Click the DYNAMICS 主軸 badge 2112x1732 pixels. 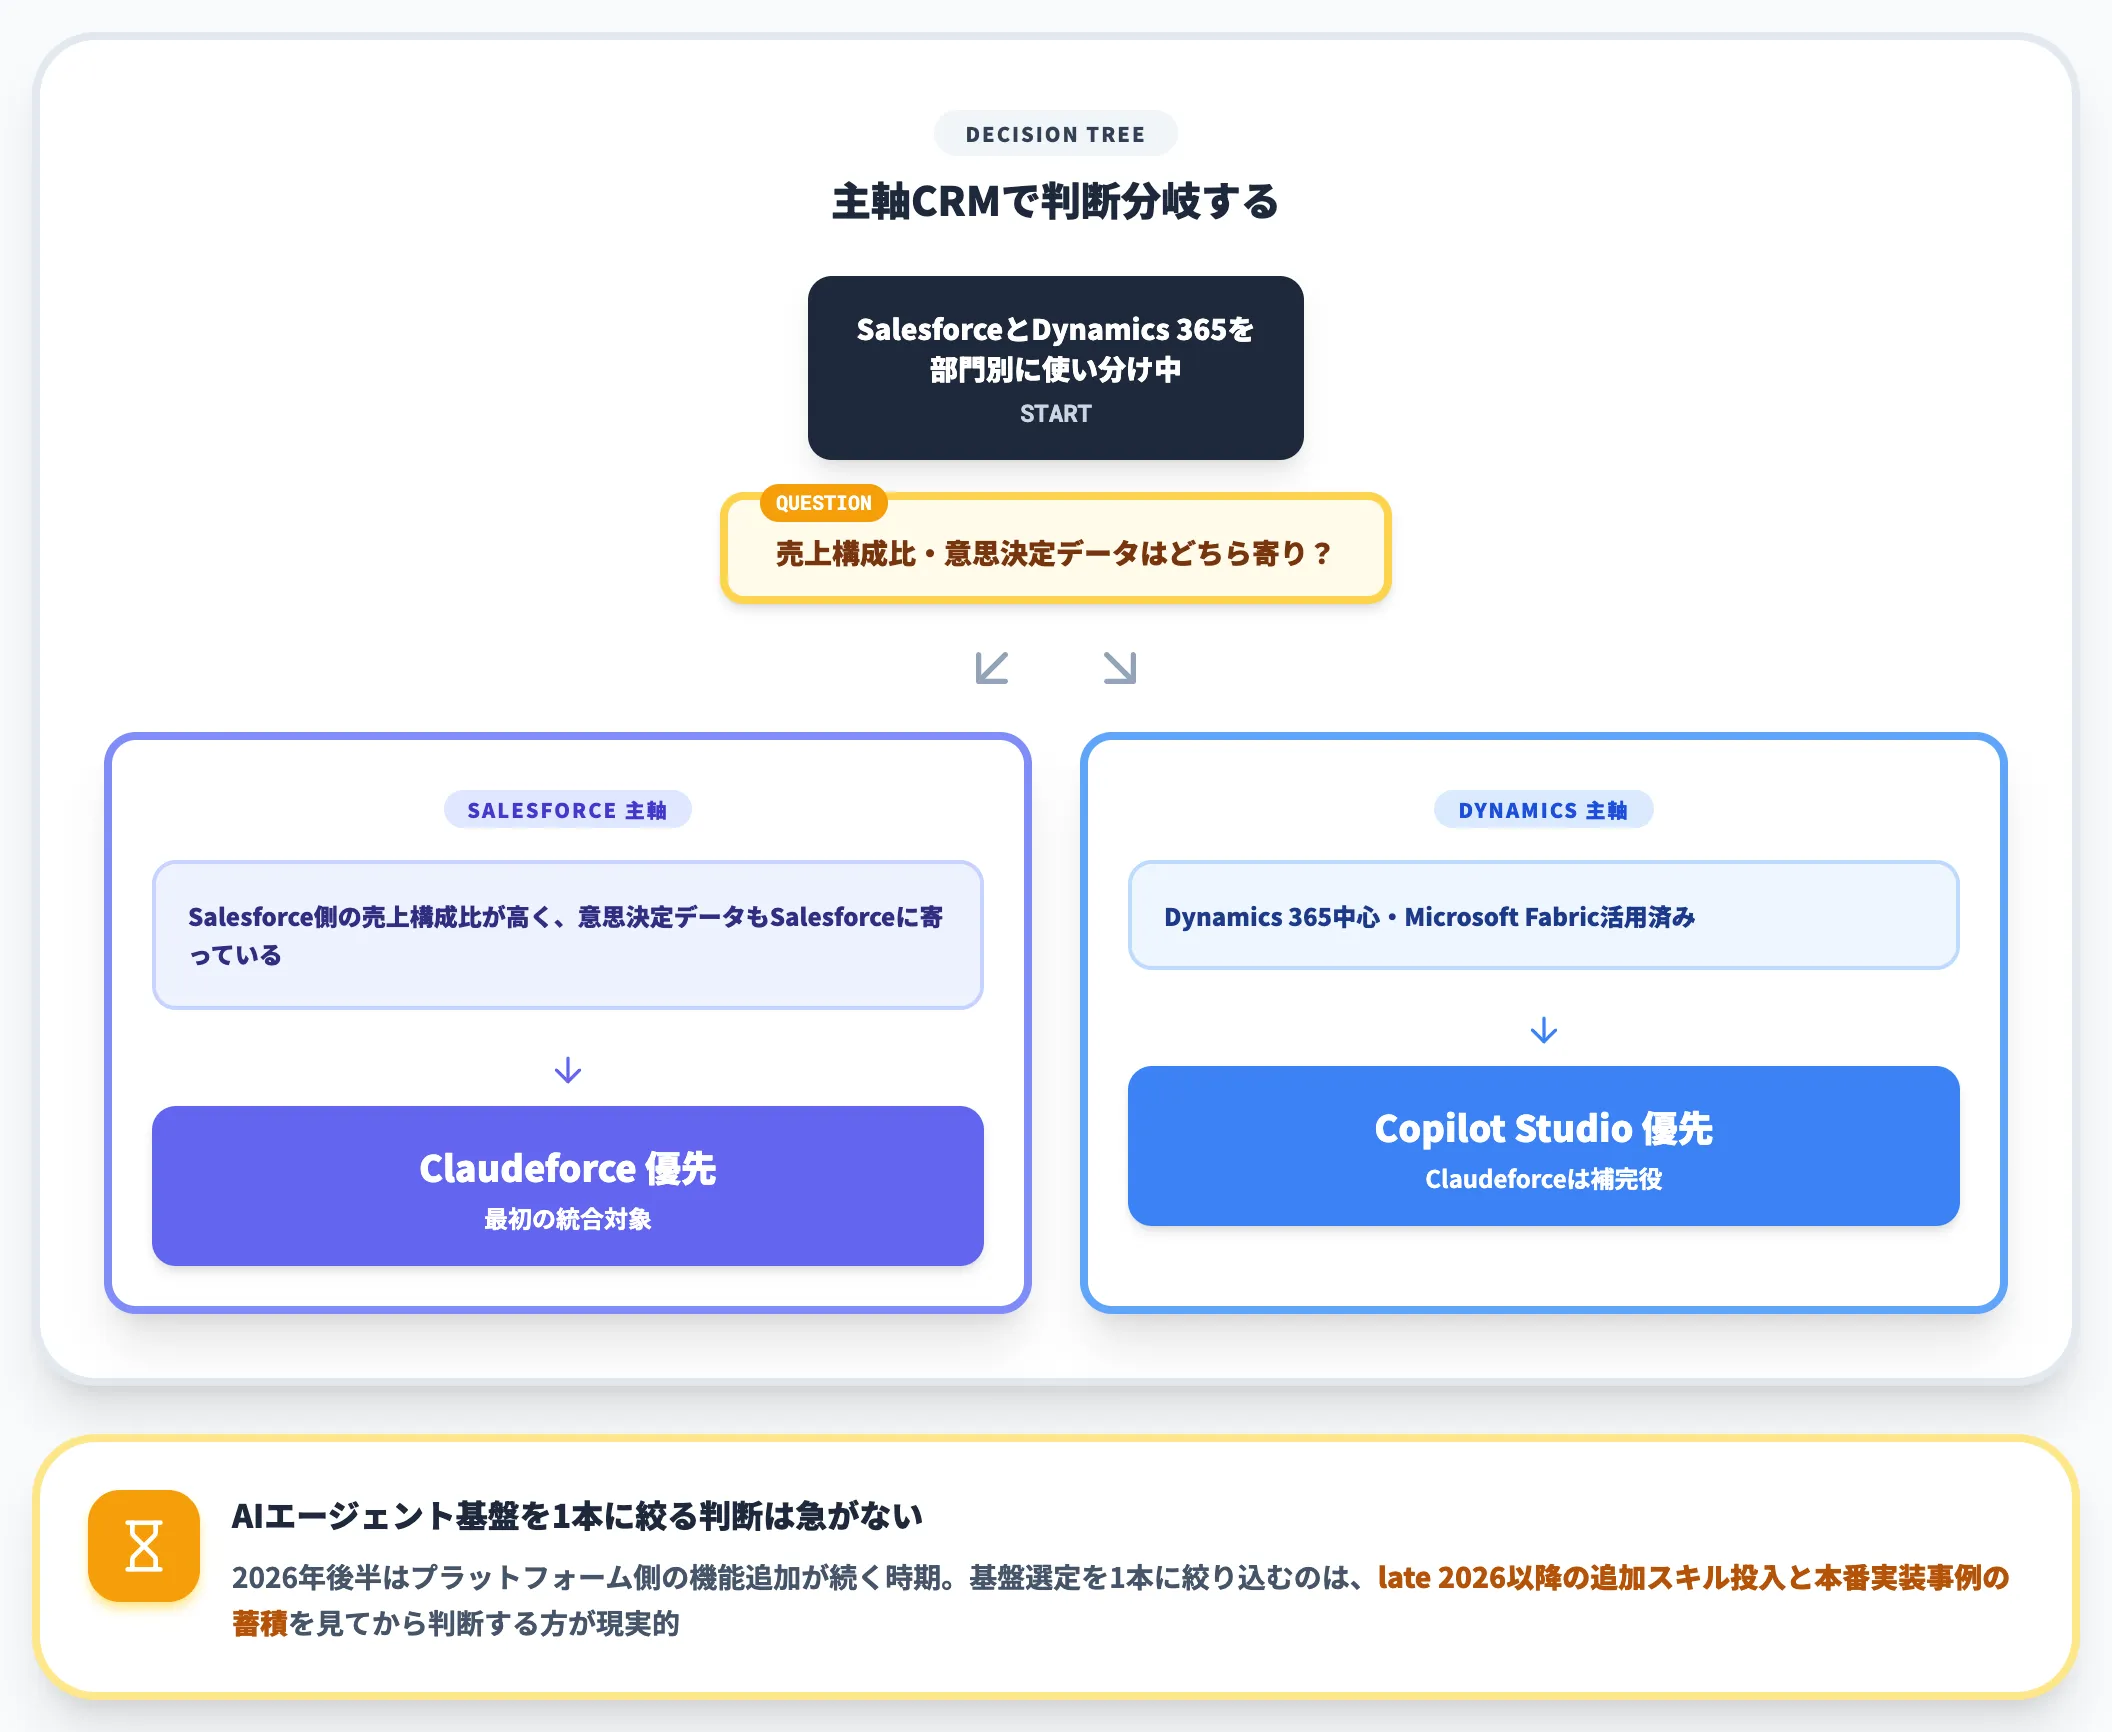click(1544, 810)
